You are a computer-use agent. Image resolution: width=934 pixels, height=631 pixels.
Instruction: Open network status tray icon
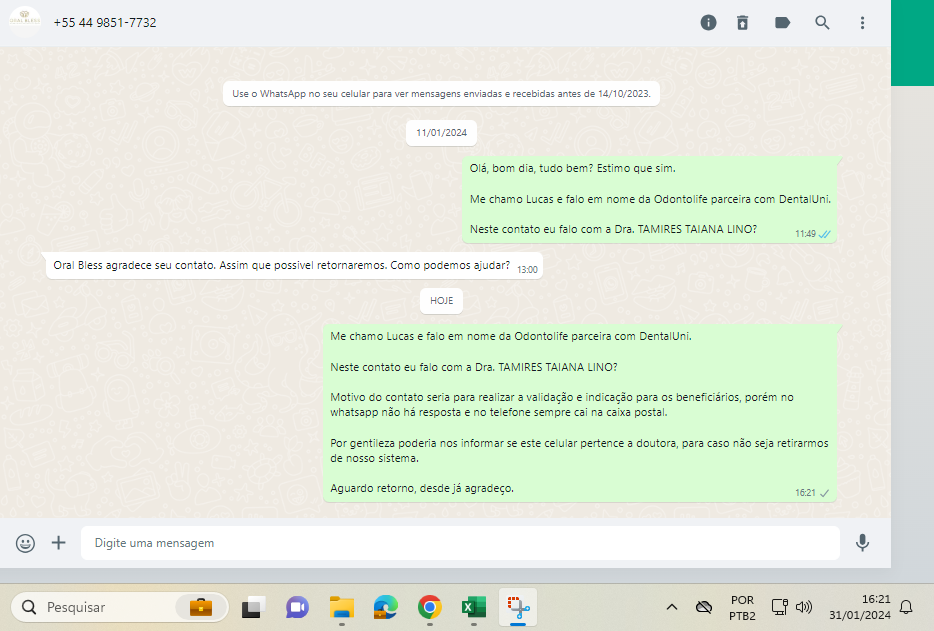780,607
